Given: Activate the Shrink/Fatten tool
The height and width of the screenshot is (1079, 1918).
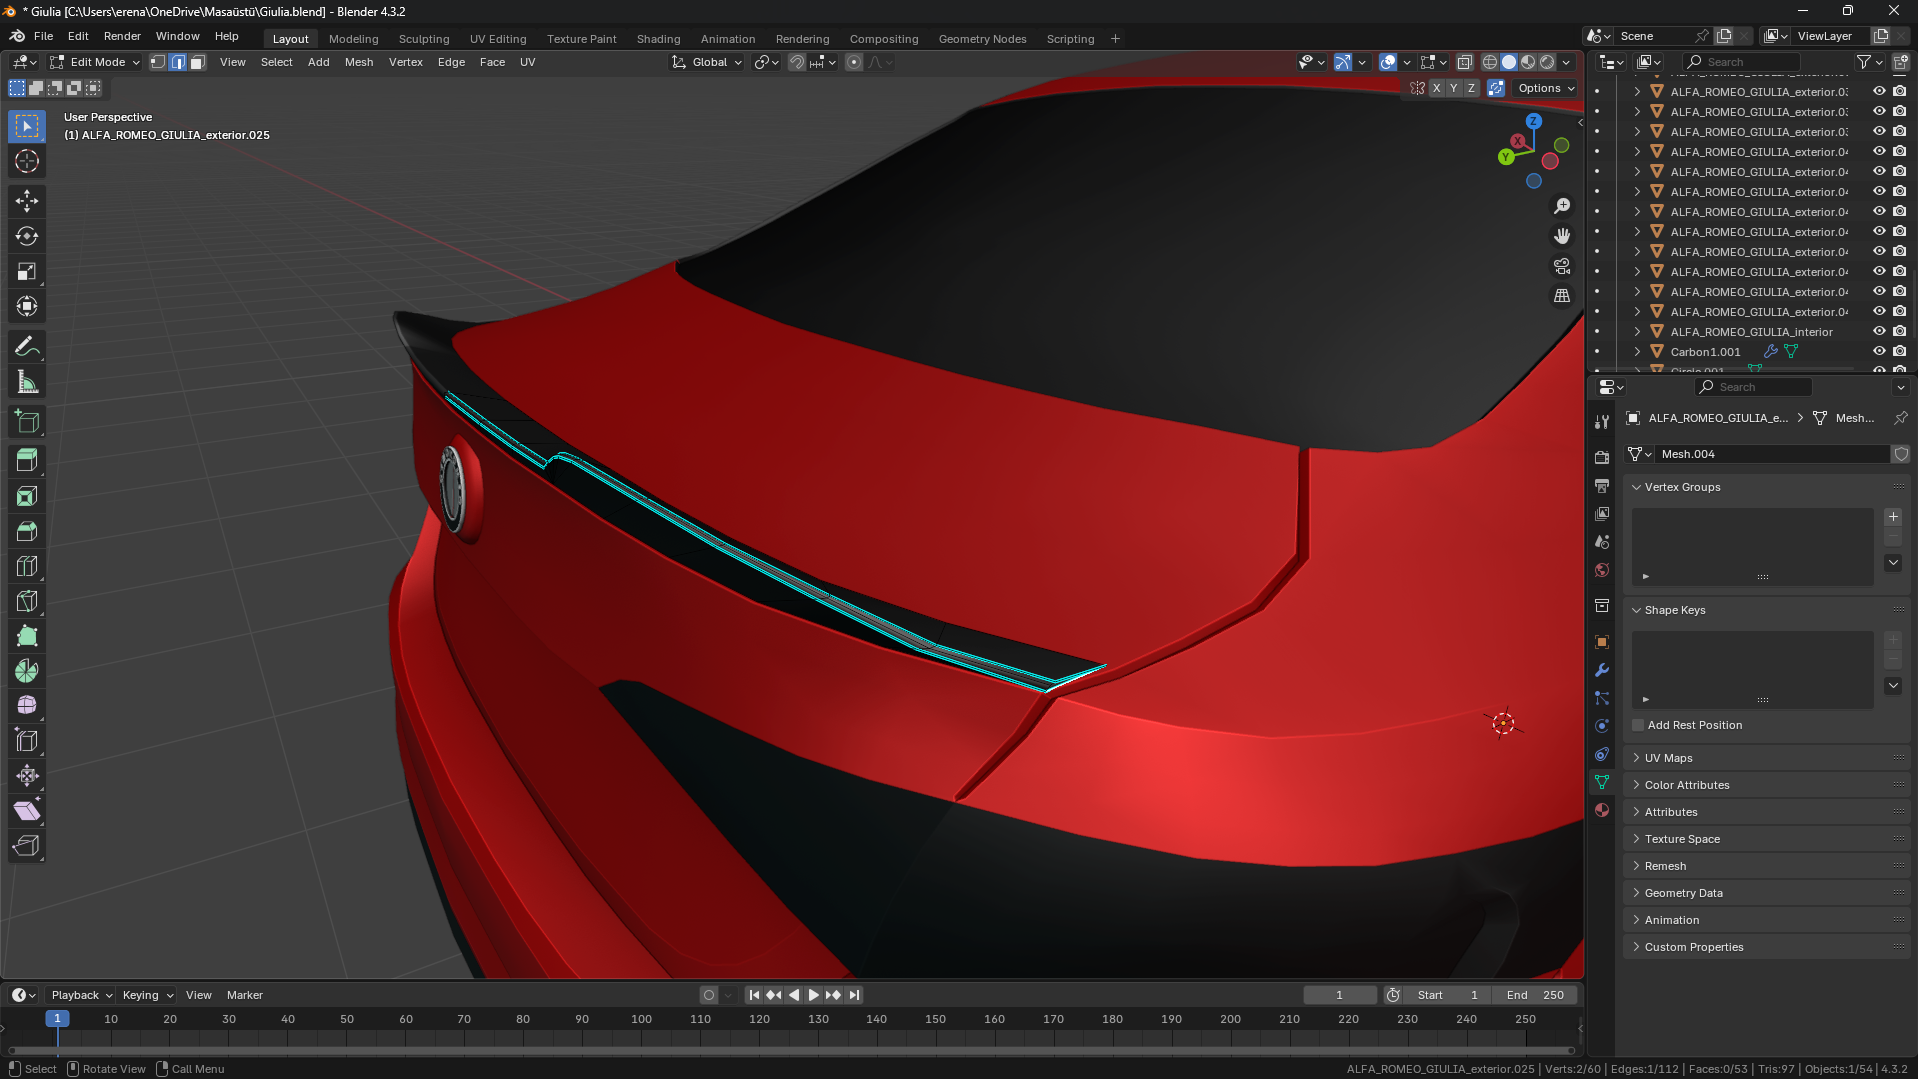Looking at the screenshot, I should 27,776.
